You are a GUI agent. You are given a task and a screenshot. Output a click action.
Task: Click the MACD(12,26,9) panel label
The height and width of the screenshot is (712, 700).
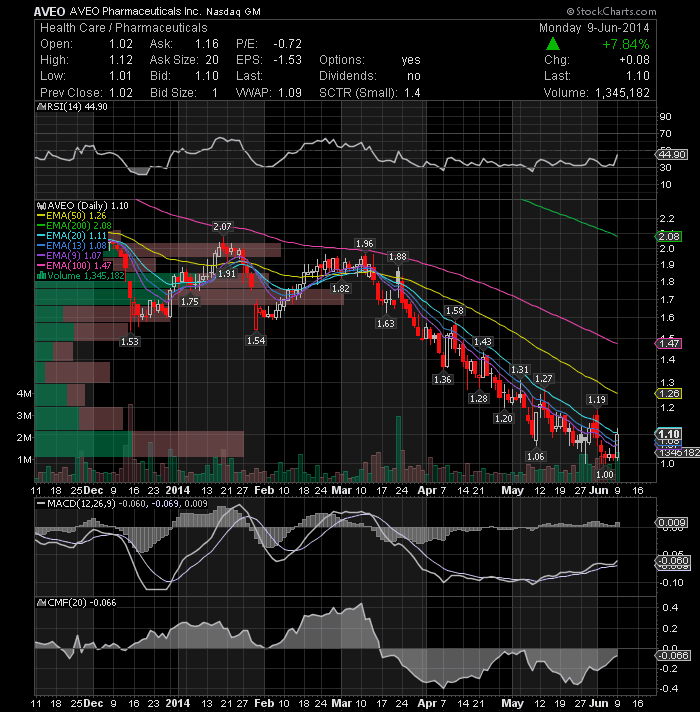tap(82, 504)
